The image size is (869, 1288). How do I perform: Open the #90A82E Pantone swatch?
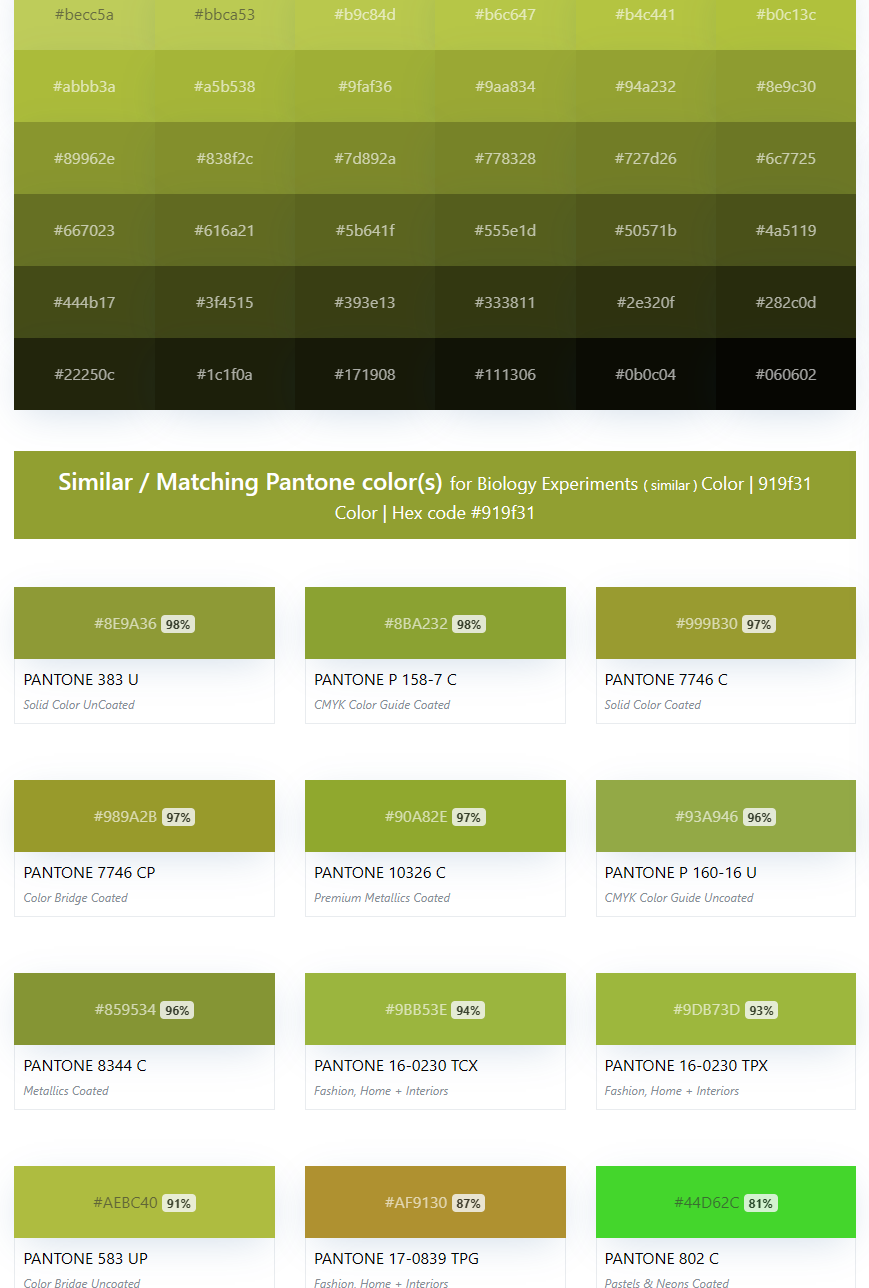coord(435,816)
